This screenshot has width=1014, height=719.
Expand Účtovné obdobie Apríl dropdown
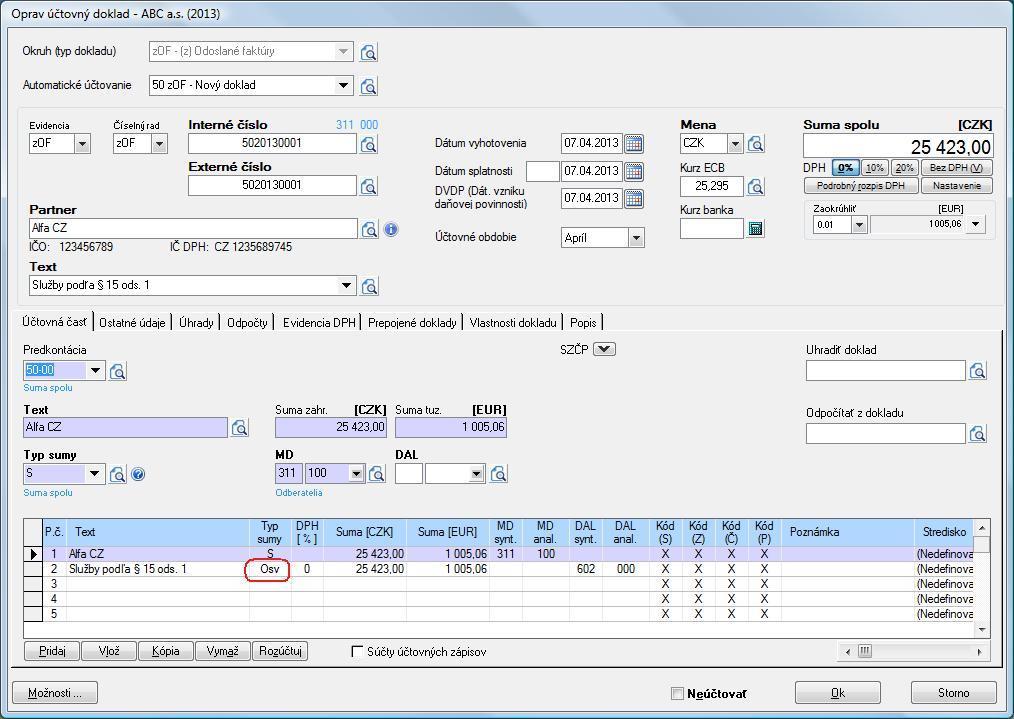[x=636, y=238]
